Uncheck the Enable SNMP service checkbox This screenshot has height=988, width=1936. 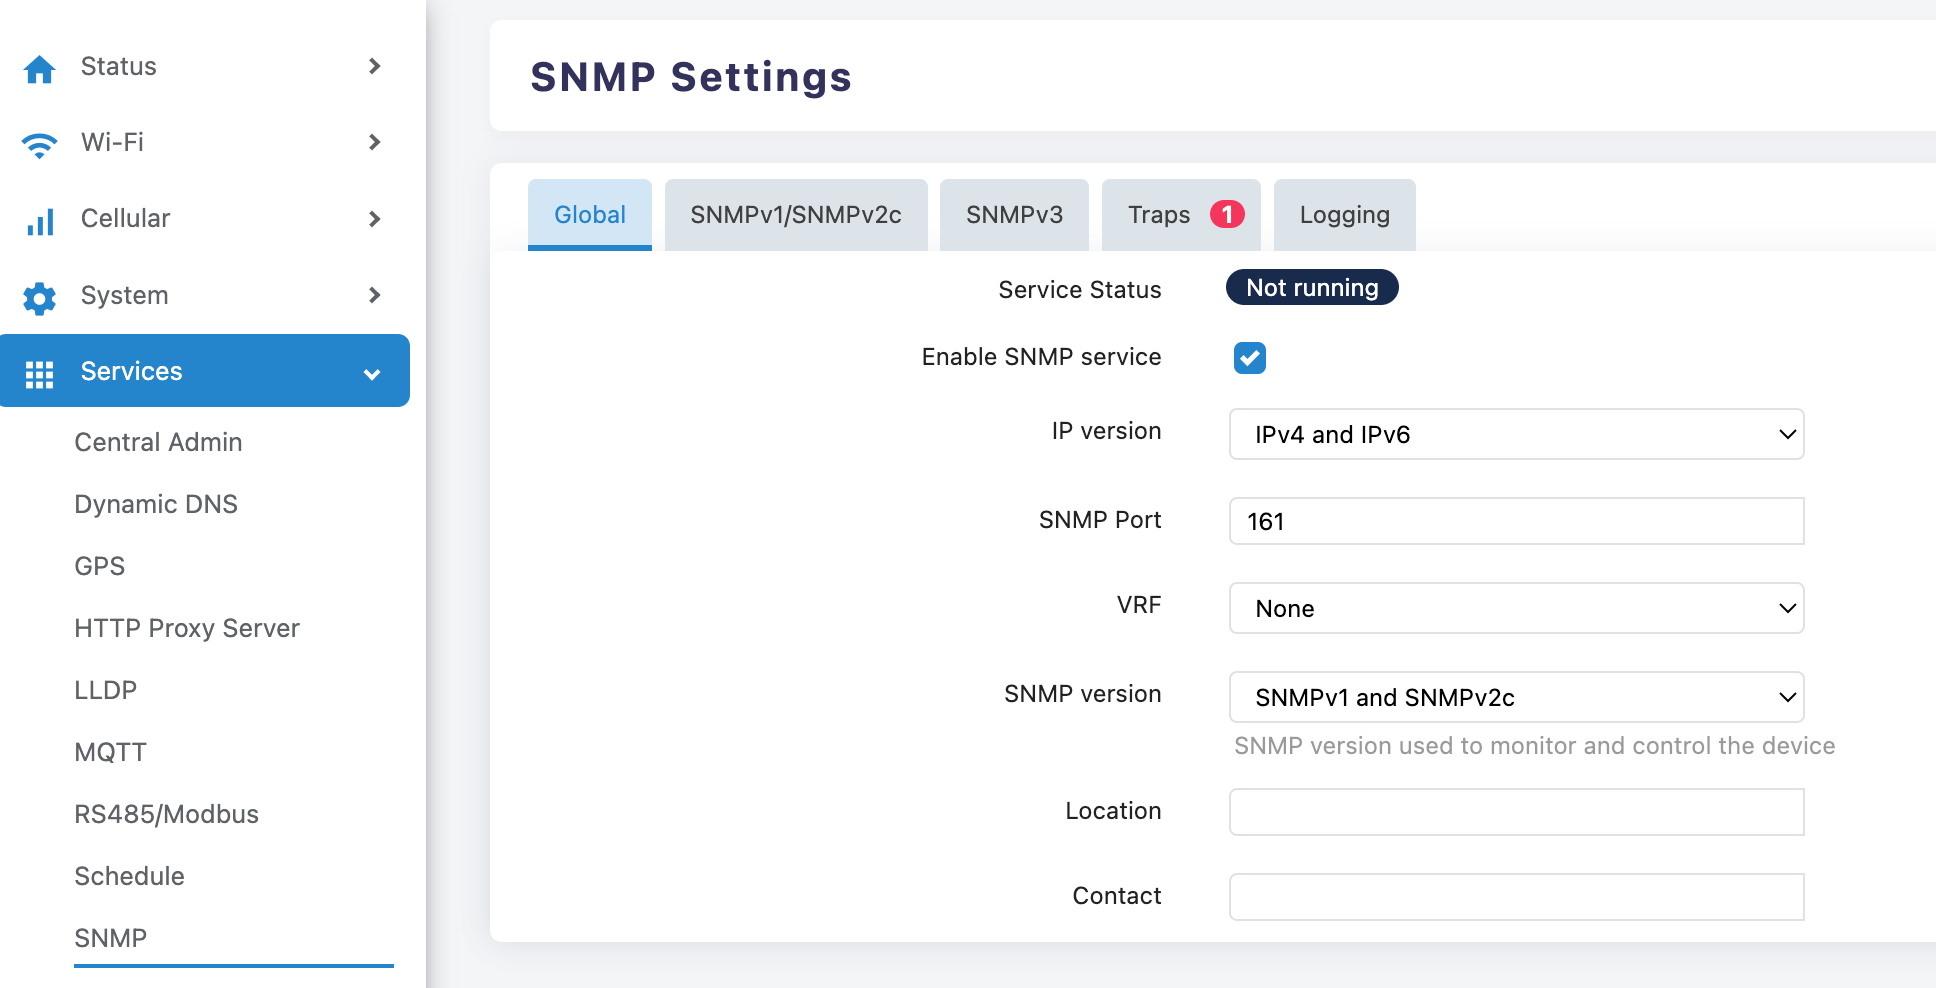1249,358
